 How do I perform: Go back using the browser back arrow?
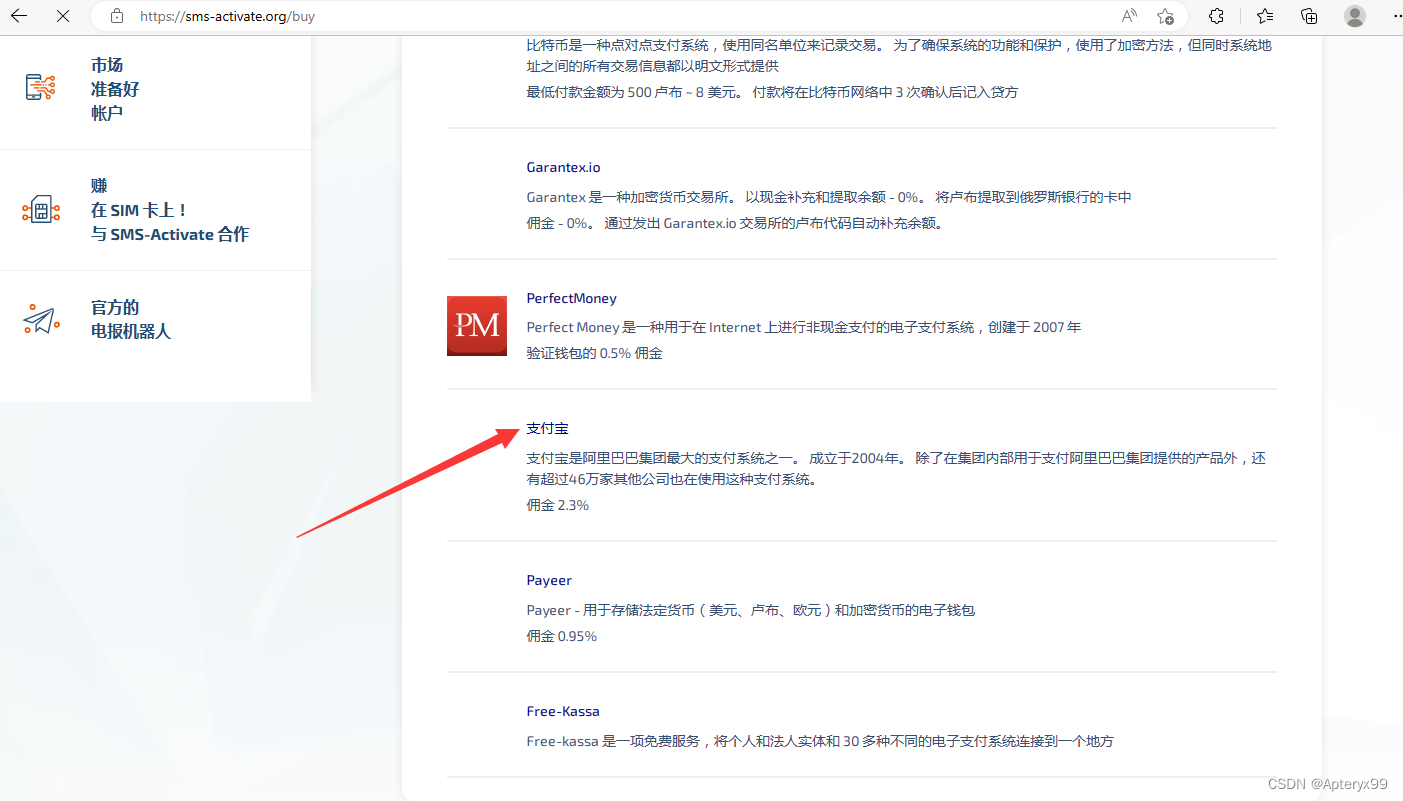(x=19, y=16)
